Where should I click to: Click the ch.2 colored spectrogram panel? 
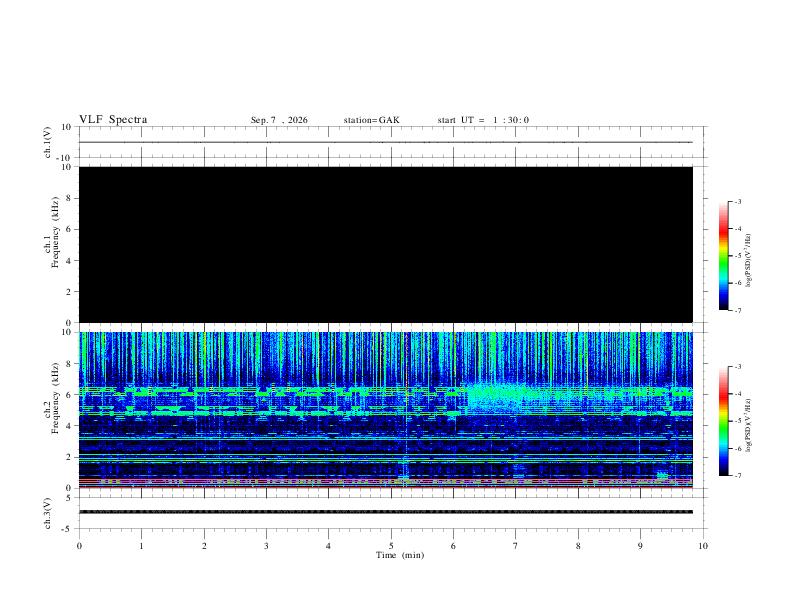[x=386, y=410]
